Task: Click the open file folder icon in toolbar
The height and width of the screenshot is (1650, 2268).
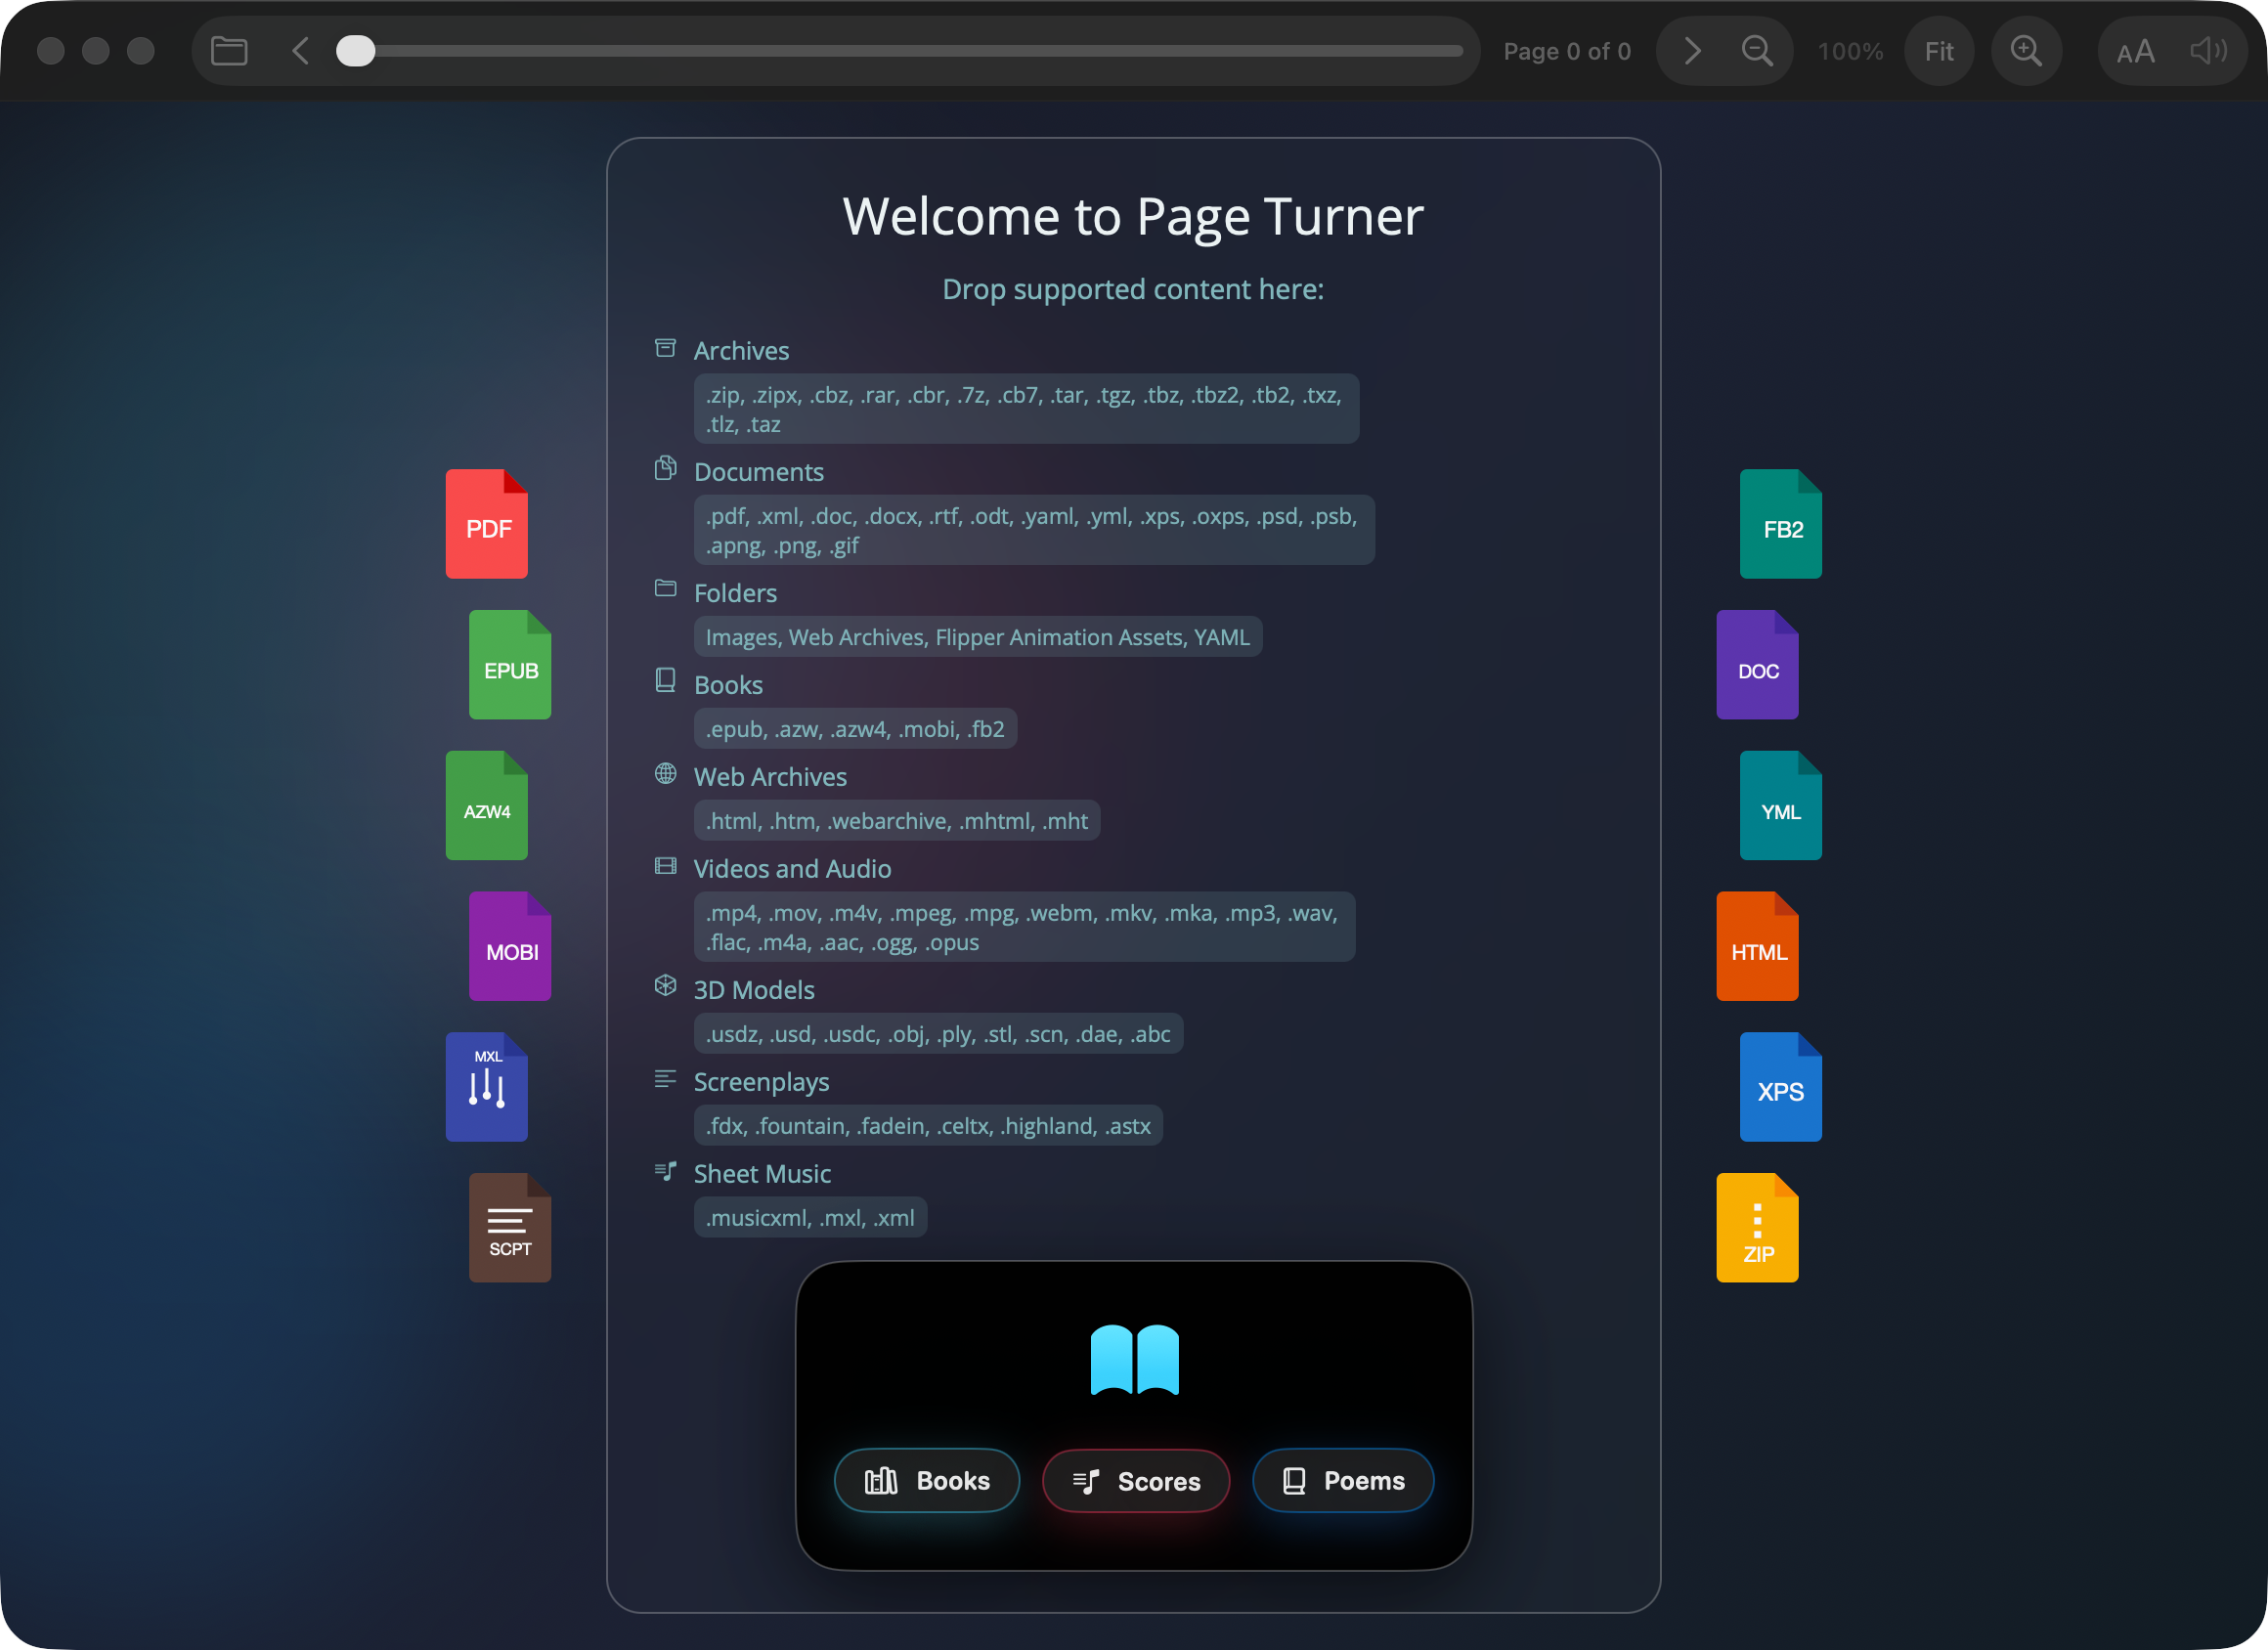Action: 228,50
